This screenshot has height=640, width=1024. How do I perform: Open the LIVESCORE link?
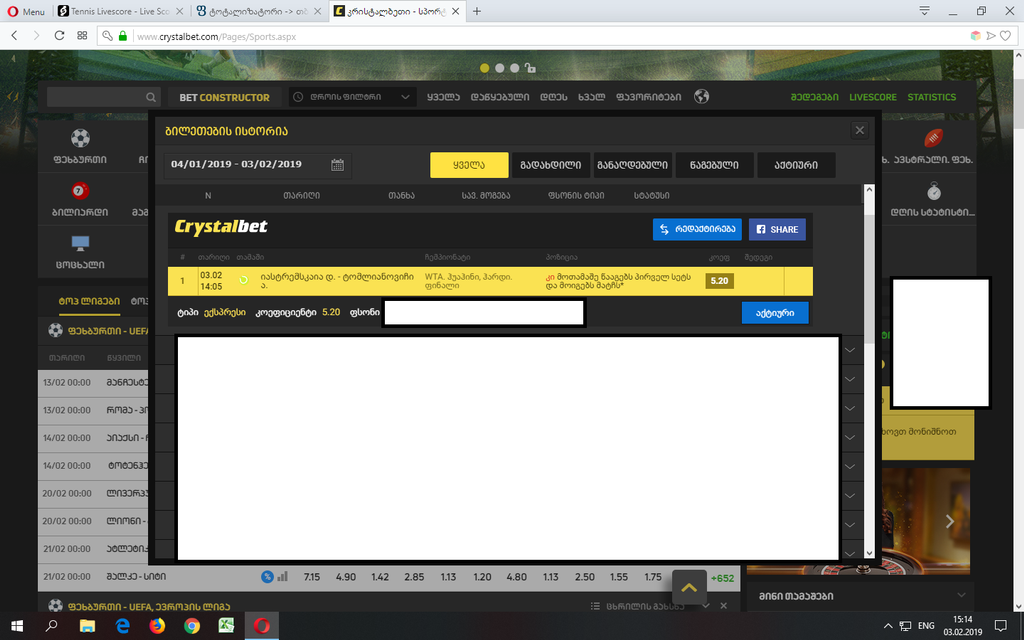pos(872,97)
